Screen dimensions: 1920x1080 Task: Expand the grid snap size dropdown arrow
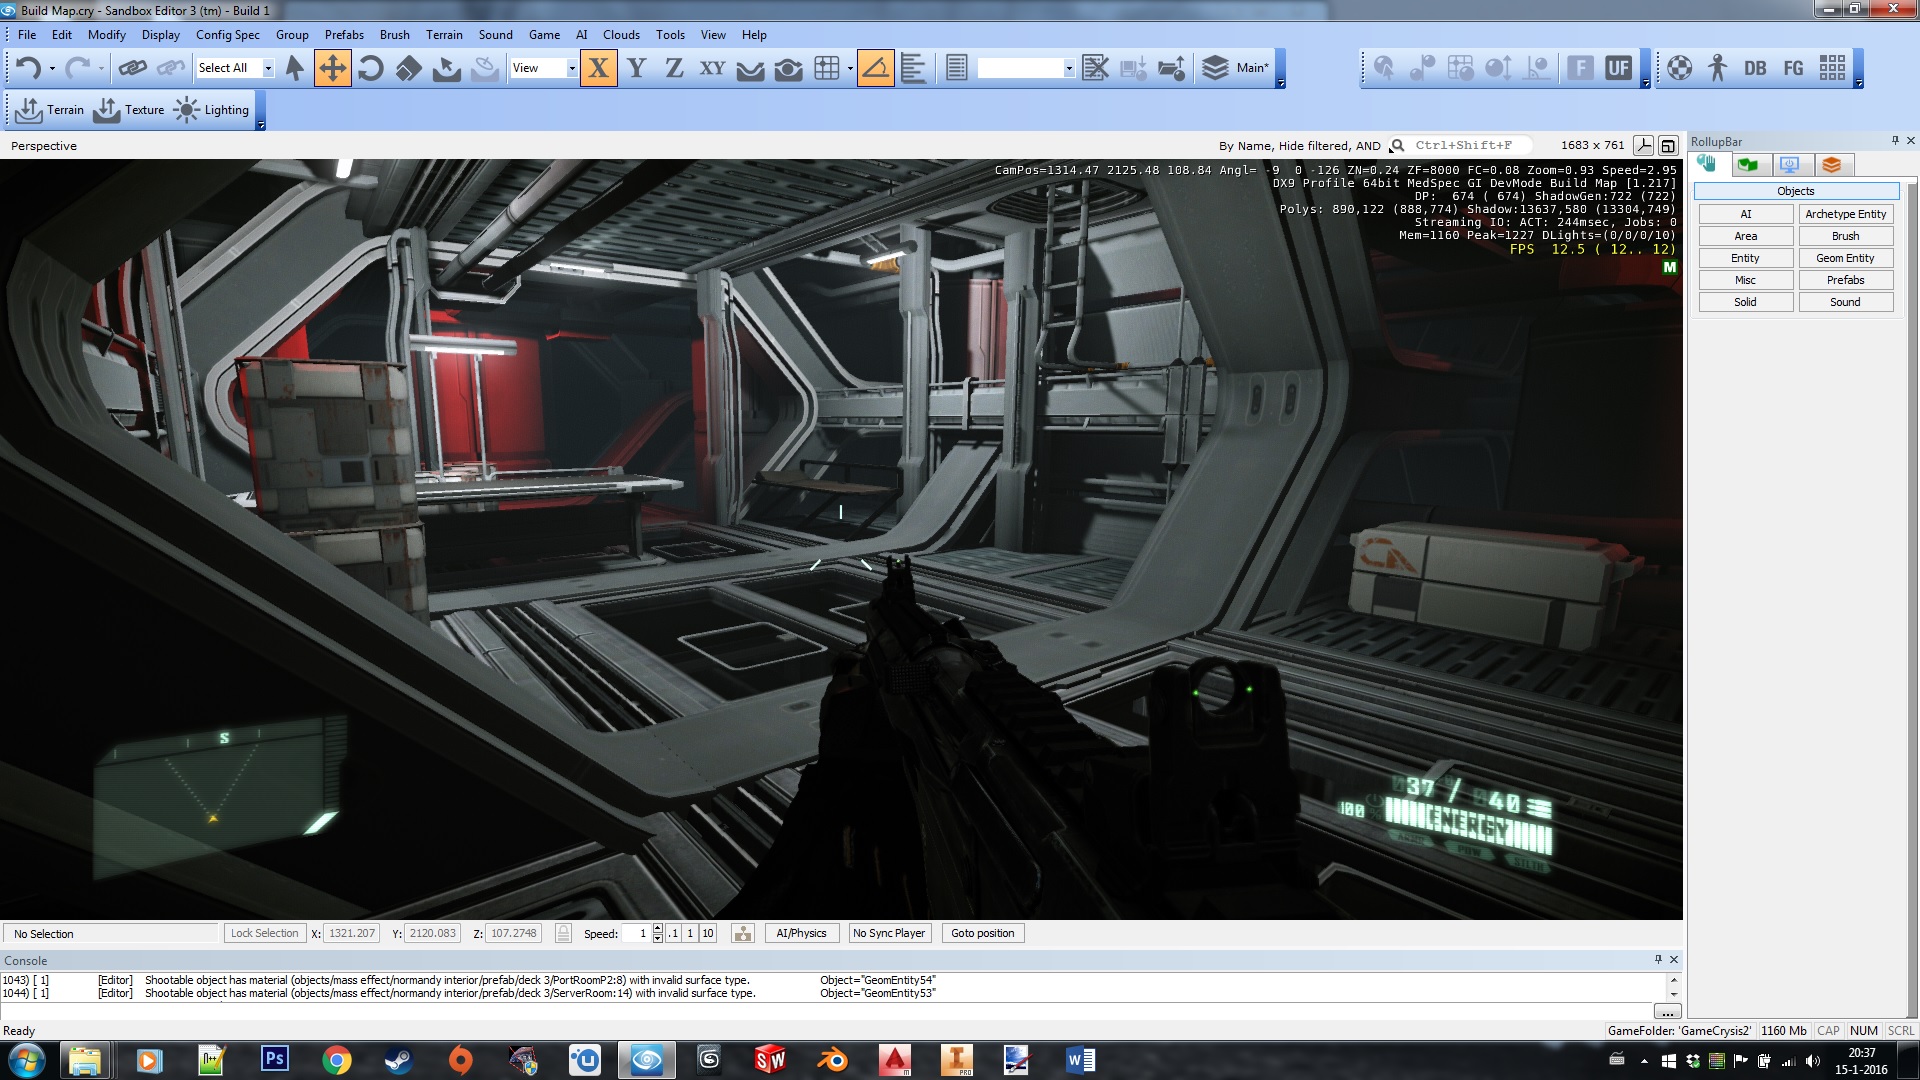coord(850,68)
